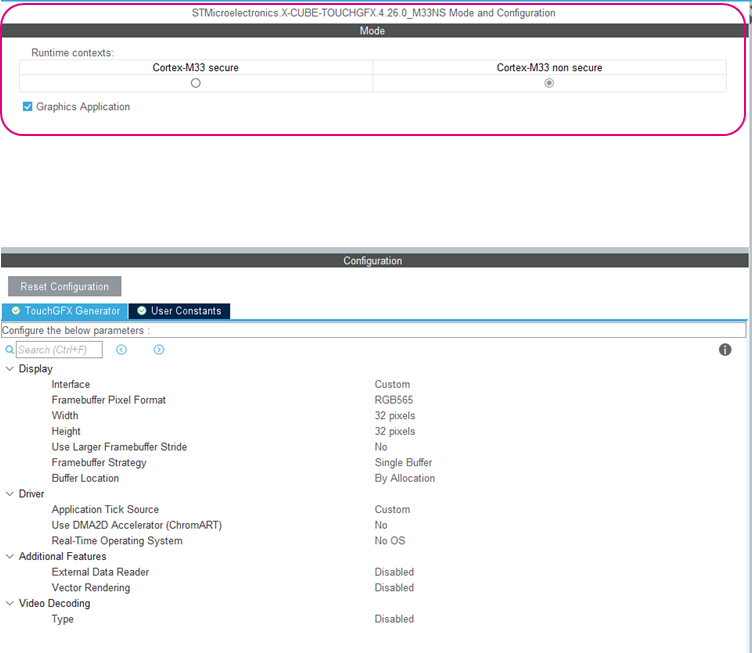Click the Application Tick Source Custom value
The height and width of the screenshot is (653, 752).
point(392,510)
